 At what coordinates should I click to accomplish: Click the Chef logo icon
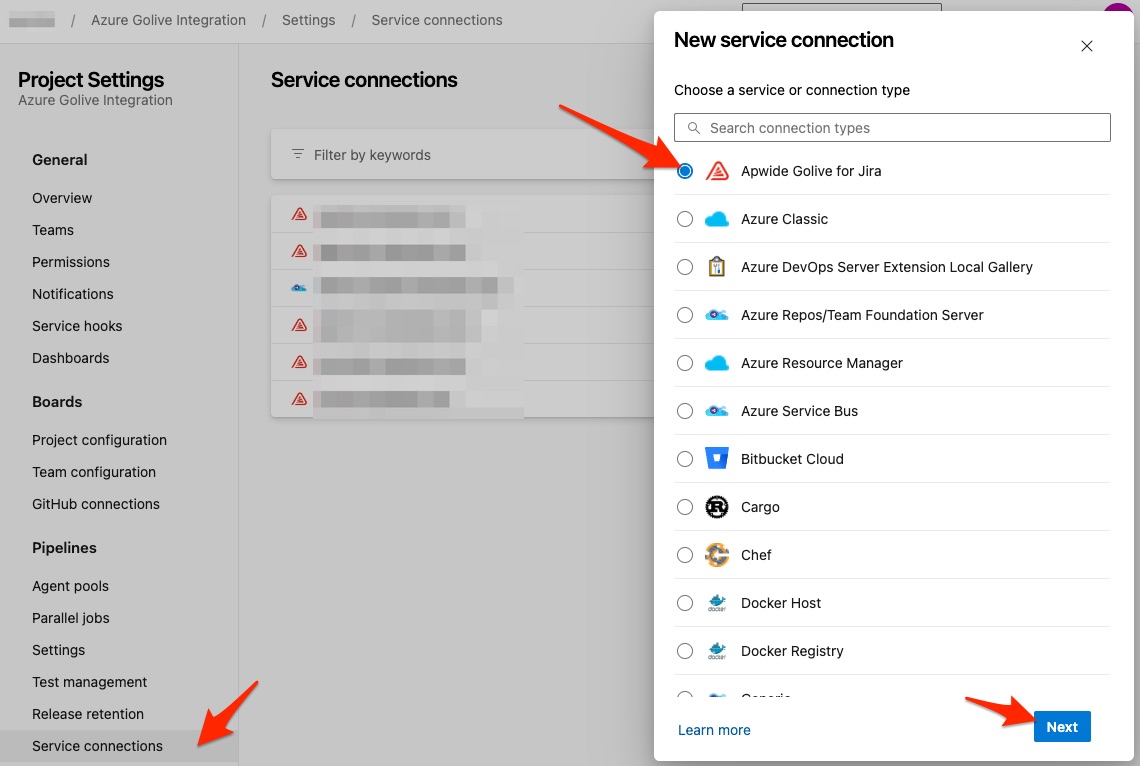(717, 555)
